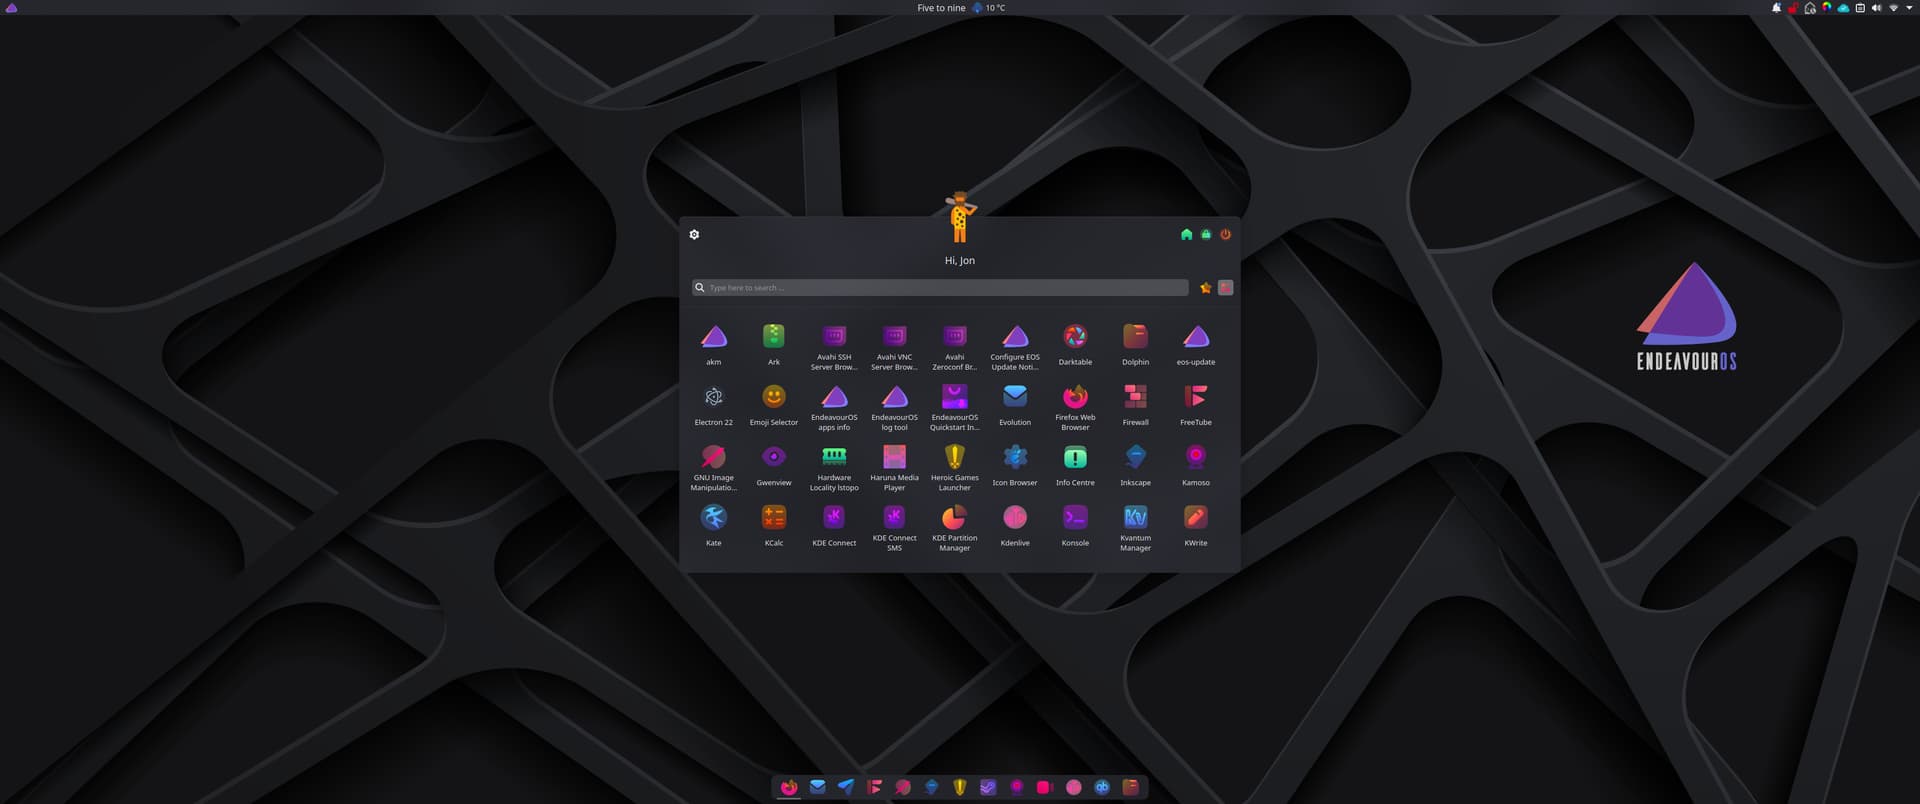
Task: Click the color wheel tray icon
Action: (x=1826, y=8)
